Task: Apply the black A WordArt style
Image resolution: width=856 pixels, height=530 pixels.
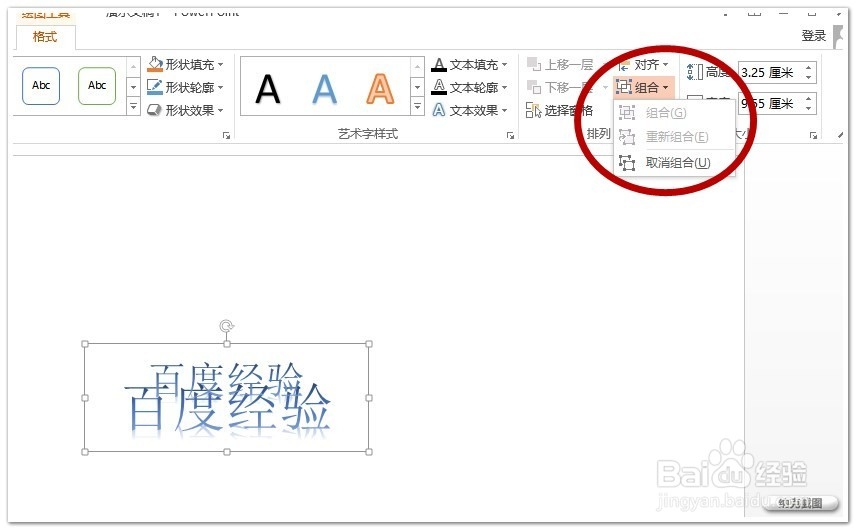Action: click(268, 88)
